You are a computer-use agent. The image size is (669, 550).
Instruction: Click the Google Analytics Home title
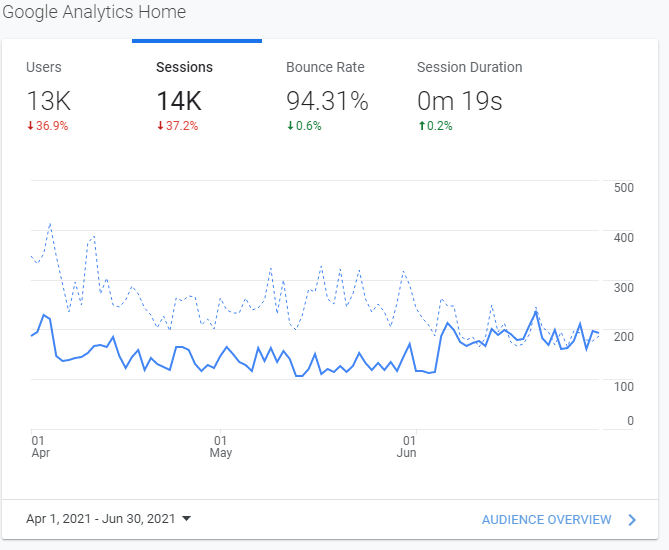93,12
